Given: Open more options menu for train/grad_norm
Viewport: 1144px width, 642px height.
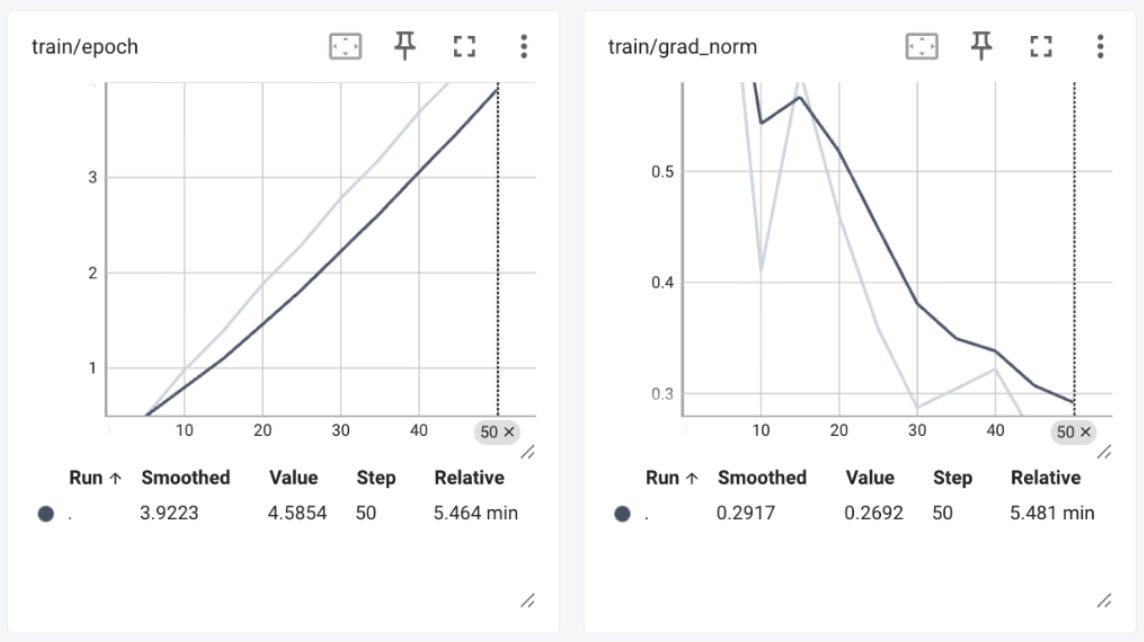Looking at the screenshot, I should (1100, 46).
